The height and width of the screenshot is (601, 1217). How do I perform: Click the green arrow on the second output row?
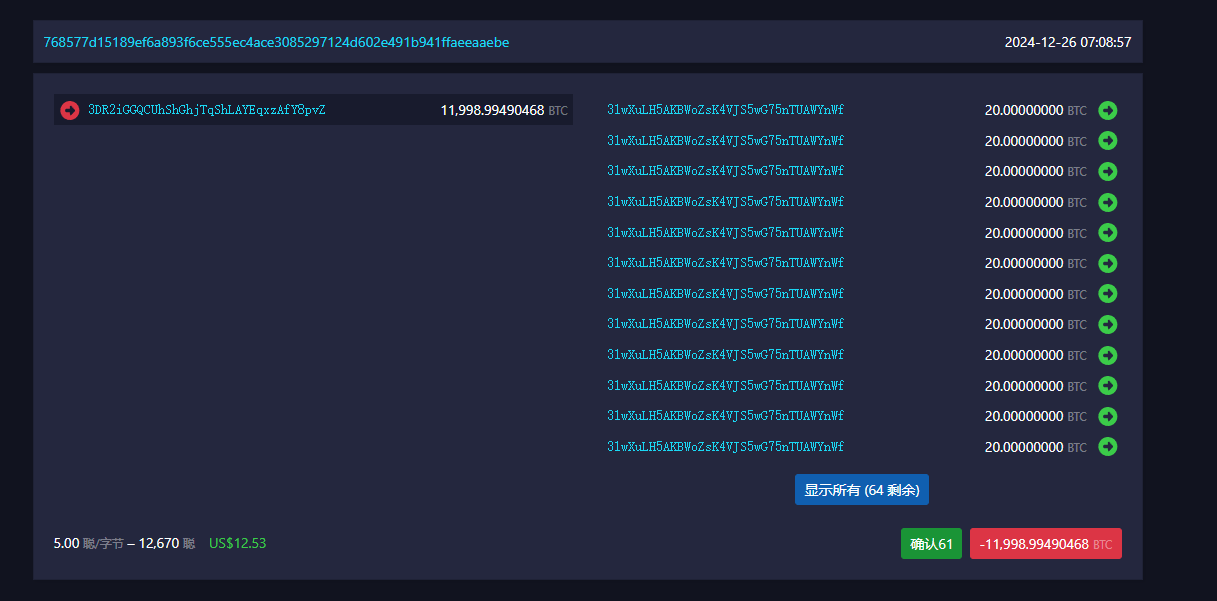[x=1107, y=141]
